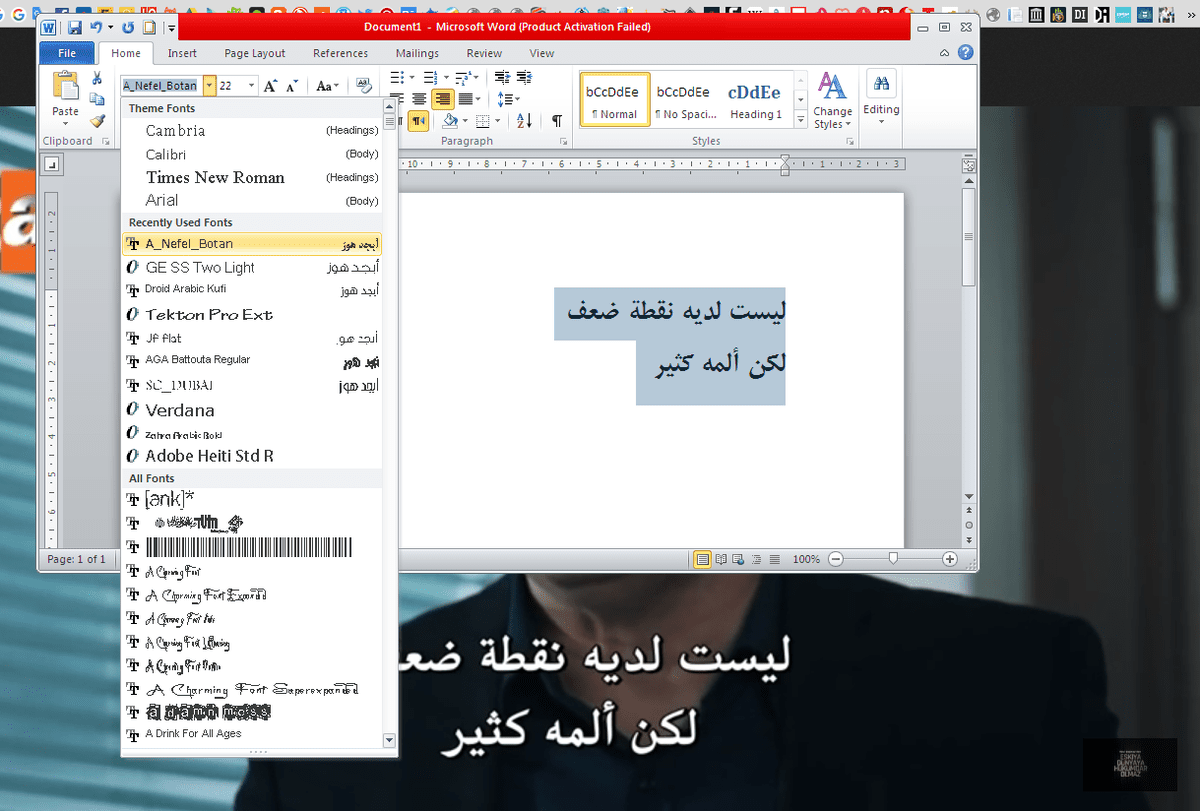Click the Grow Font icon

(x=270, y=86)
